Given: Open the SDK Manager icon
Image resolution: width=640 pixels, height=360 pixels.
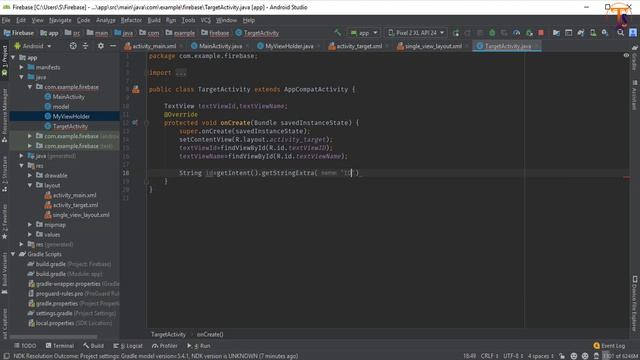Looking at the screenshot, I should tap(605, 33).
